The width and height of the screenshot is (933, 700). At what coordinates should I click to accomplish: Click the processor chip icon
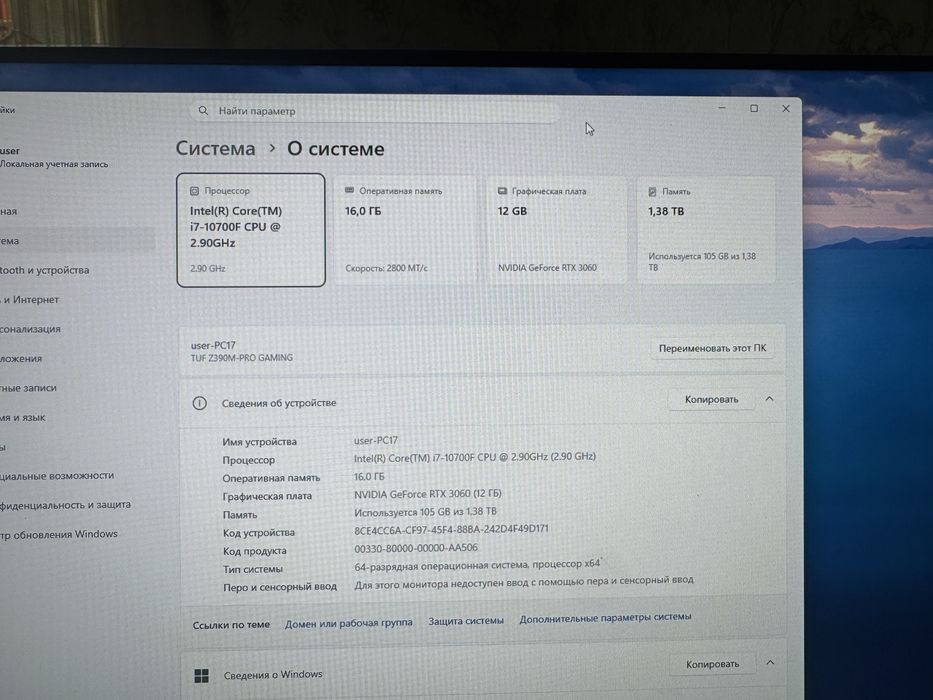194,191
